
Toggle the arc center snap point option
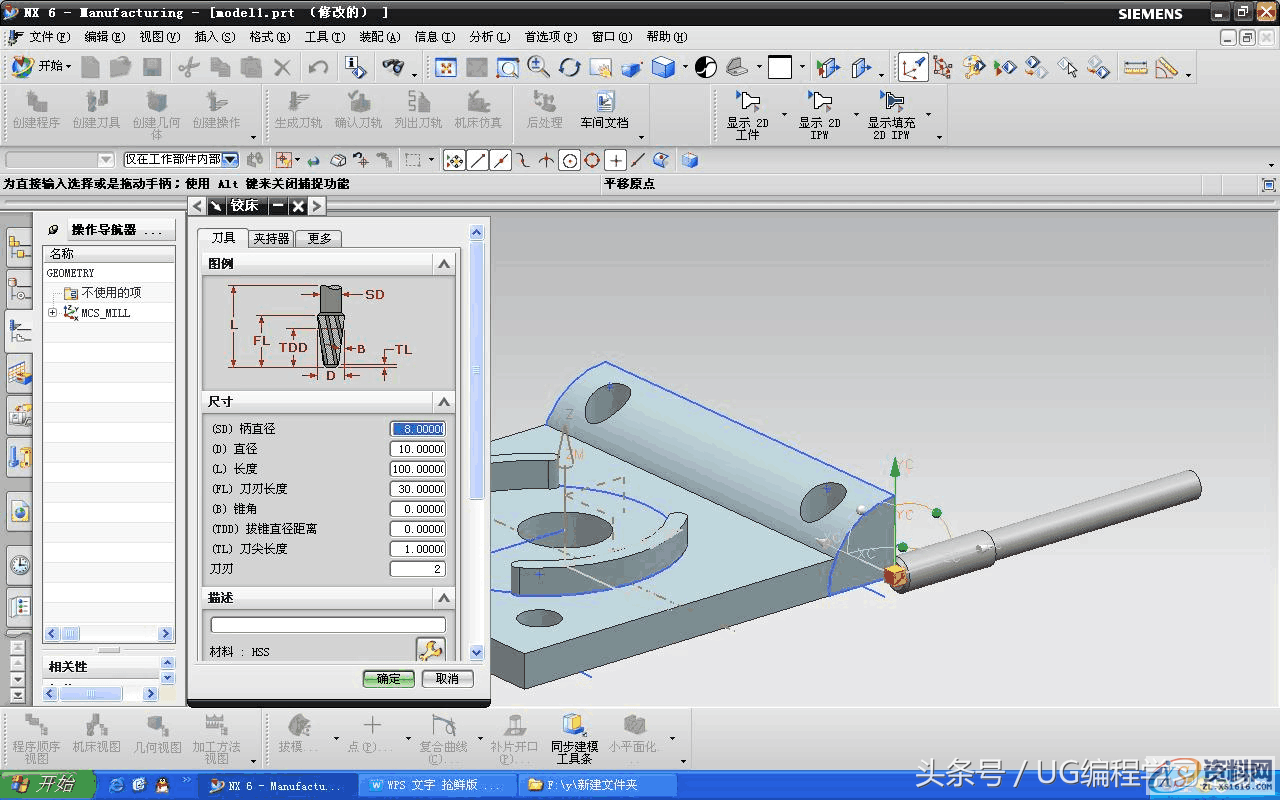pyautogui.click(x=569, y=160)
